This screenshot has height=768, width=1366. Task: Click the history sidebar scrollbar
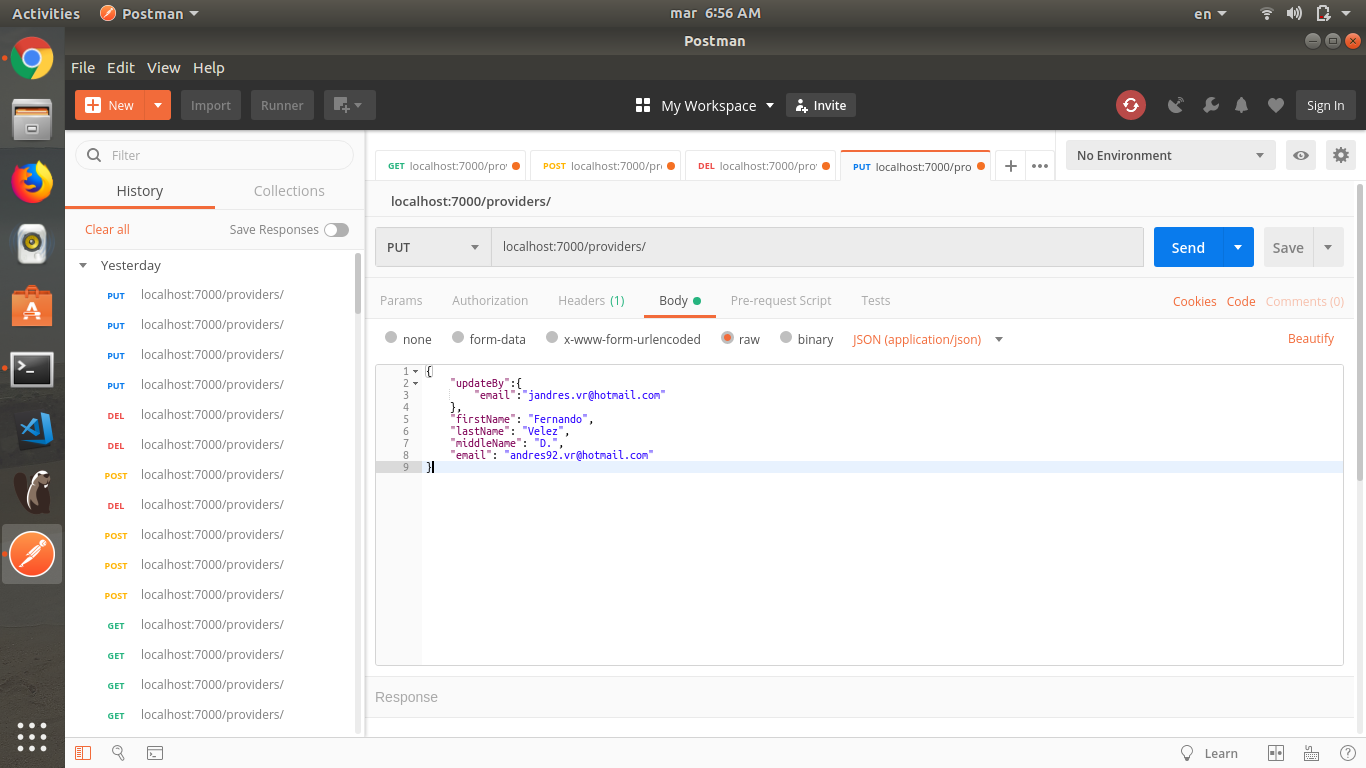click(358, 282)
